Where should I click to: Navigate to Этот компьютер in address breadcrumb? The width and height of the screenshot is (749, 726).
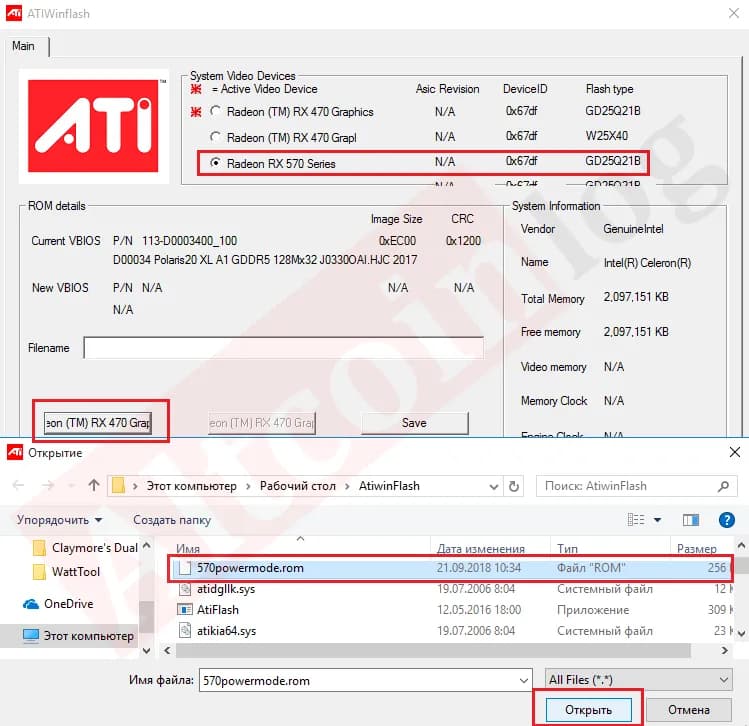(192, 486)
